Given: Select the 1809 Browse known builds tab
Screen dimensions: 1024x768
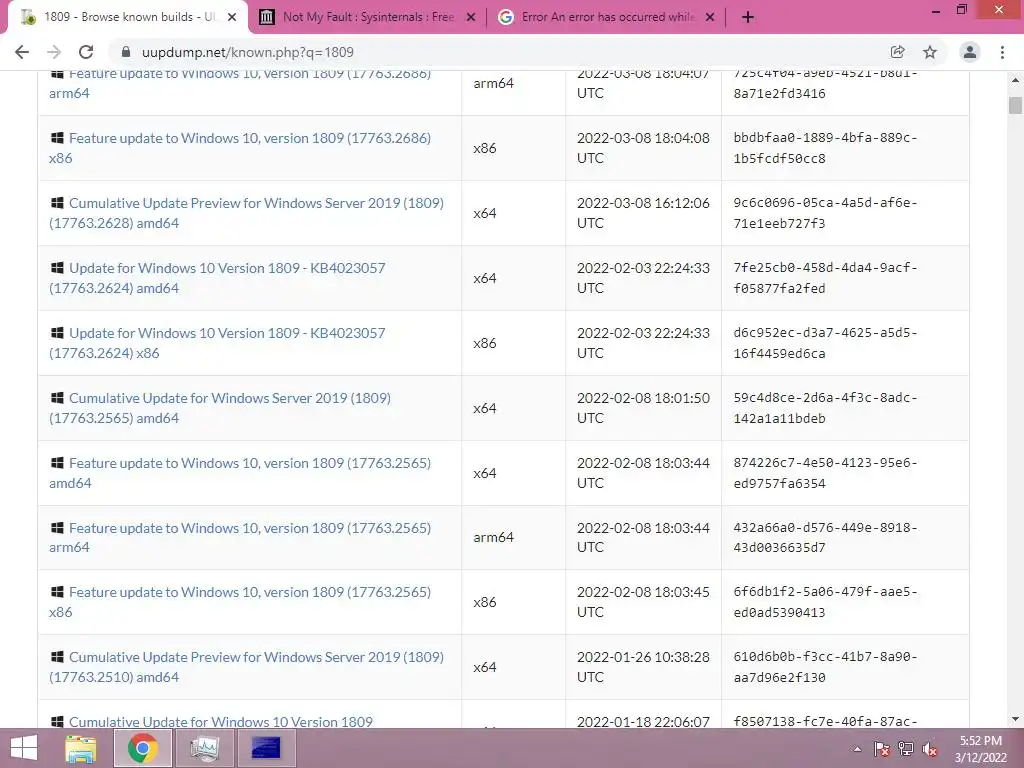Looking at the screenshot, I should click(x=127, y=17).
